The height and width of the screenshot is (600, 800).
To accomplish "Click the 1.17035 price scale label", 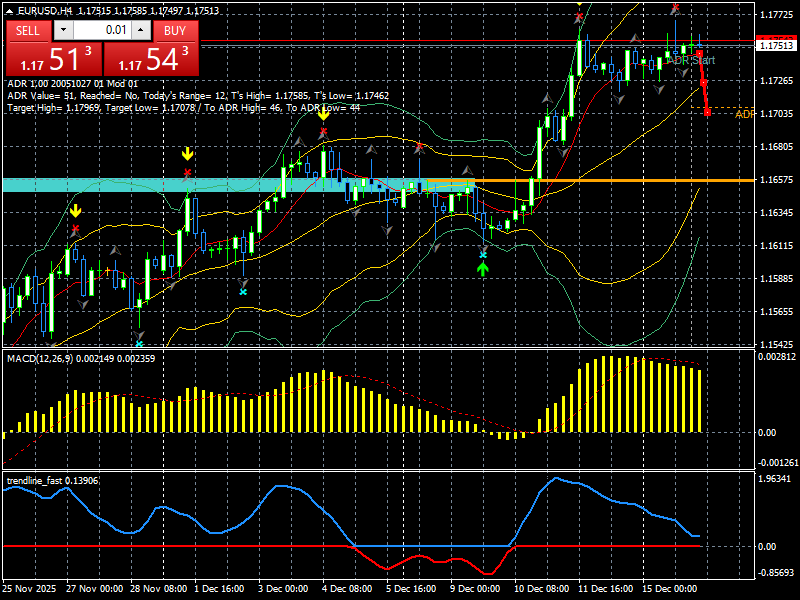I will pyautogui.click(x=776, y=113).
